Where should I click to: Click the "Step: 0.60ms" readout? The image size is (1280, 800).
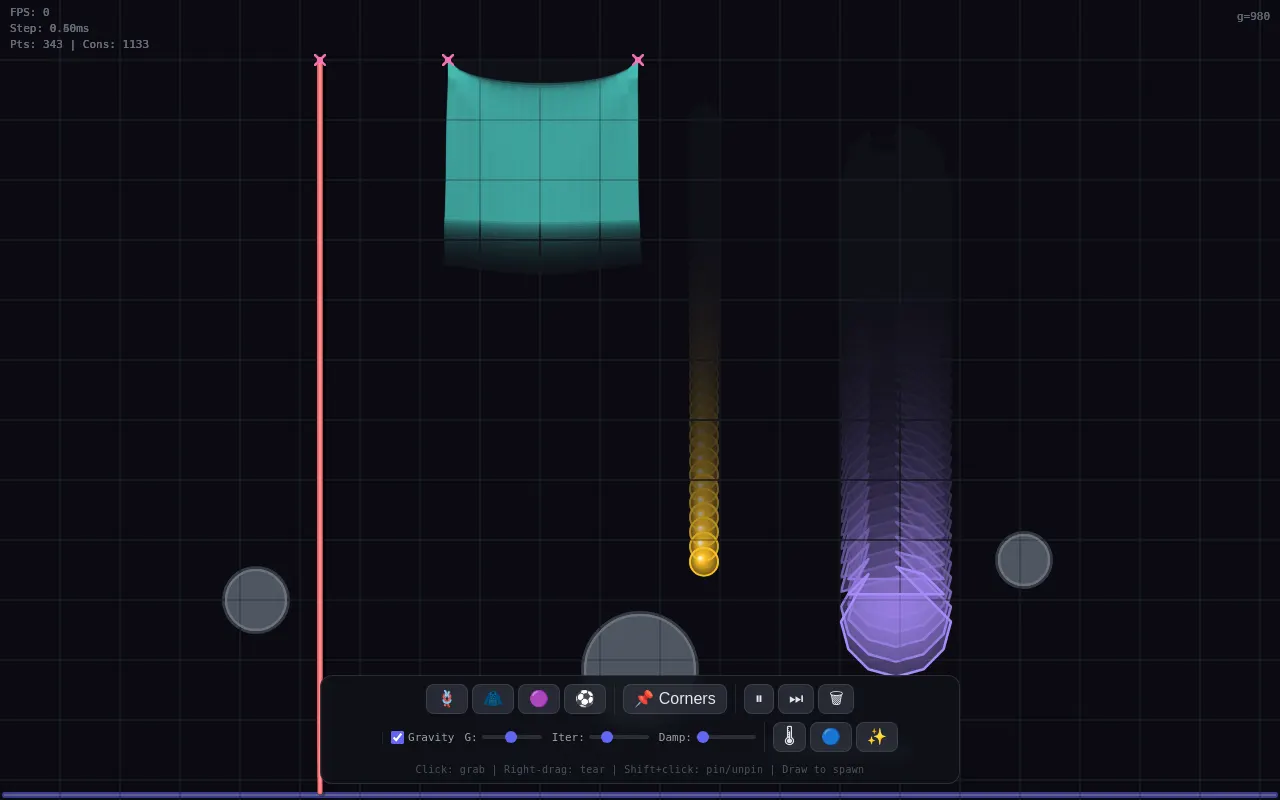[50, 29]
